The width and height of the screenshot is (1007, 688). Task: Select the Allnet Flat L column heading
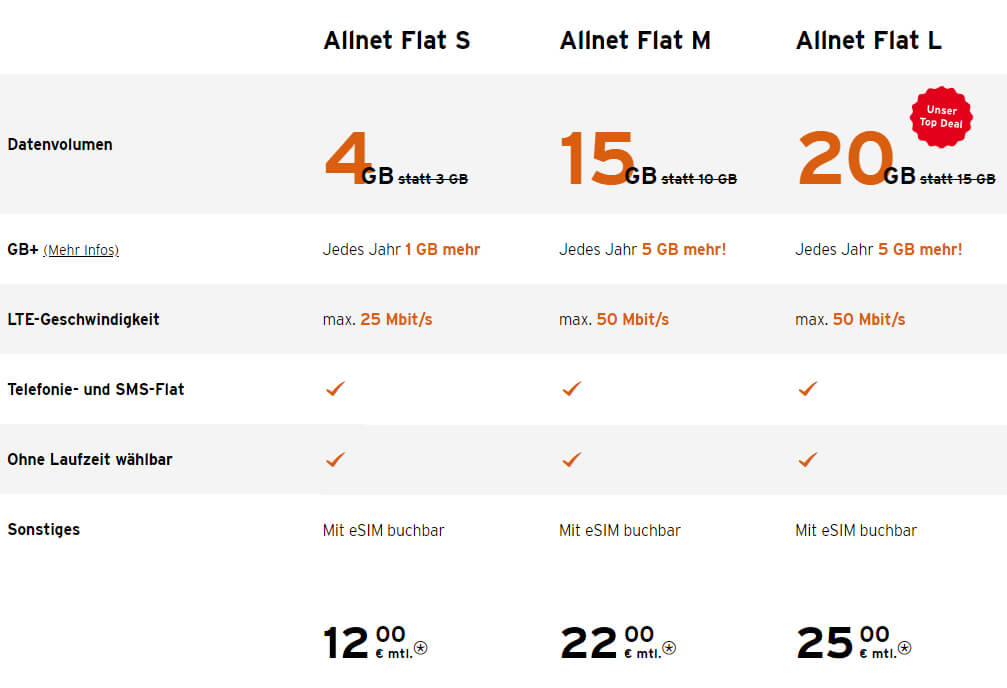[868, 41]
